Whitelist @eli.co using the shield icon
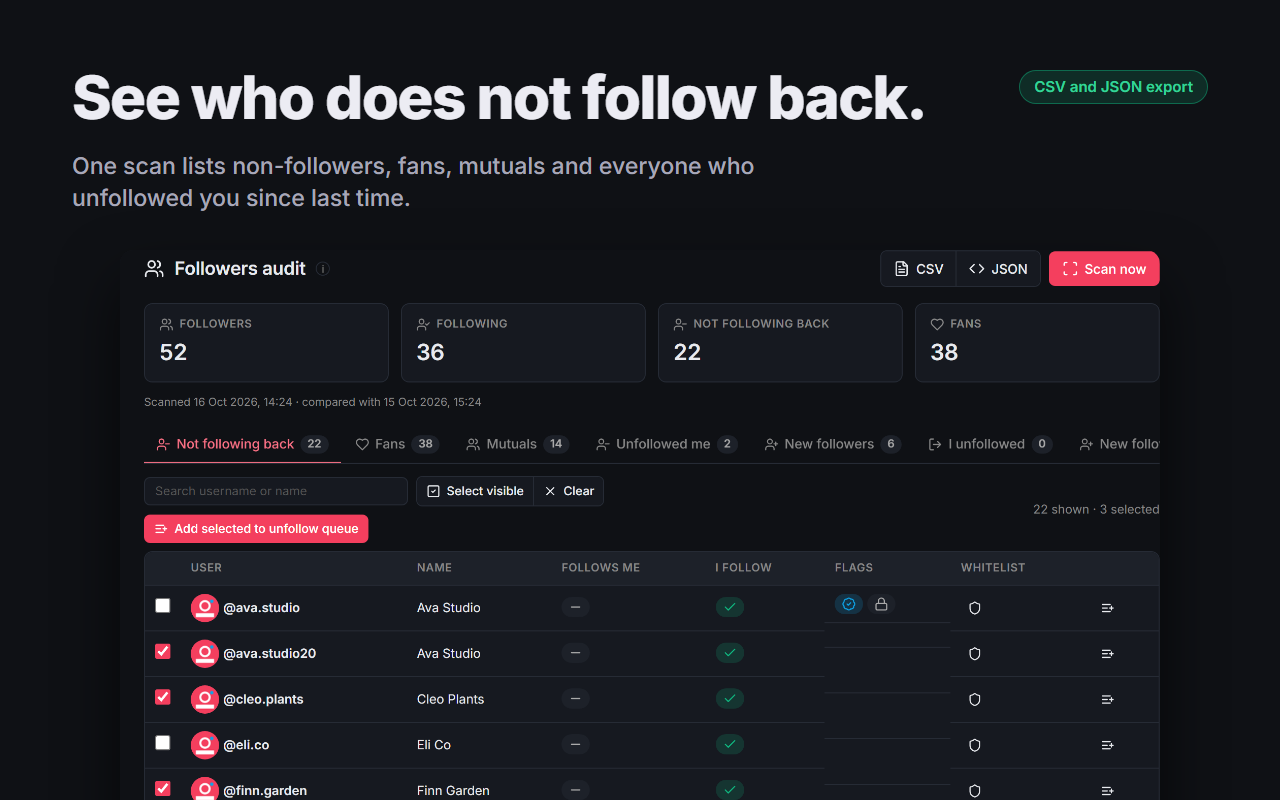The height and width of the screenshot is (800, 1280). coord(975,745)
